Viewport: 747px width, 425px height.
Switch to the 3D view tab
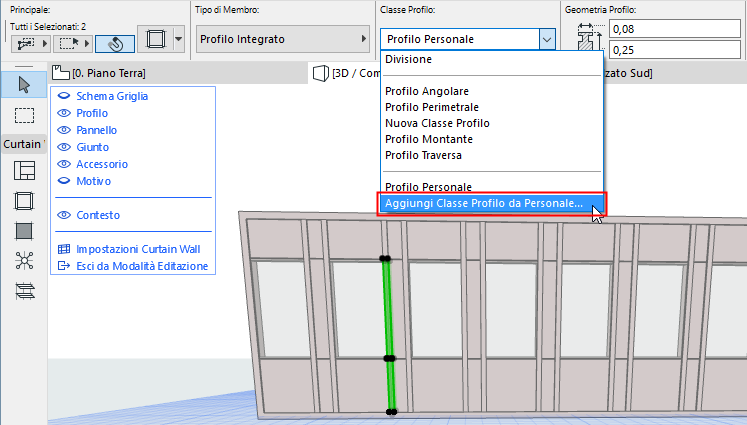pos(345,73)
